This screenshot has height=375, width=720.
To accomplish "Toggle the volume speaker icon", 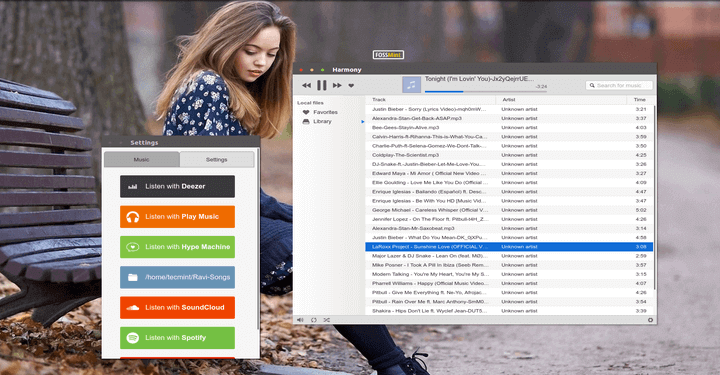I will (300, 320).
